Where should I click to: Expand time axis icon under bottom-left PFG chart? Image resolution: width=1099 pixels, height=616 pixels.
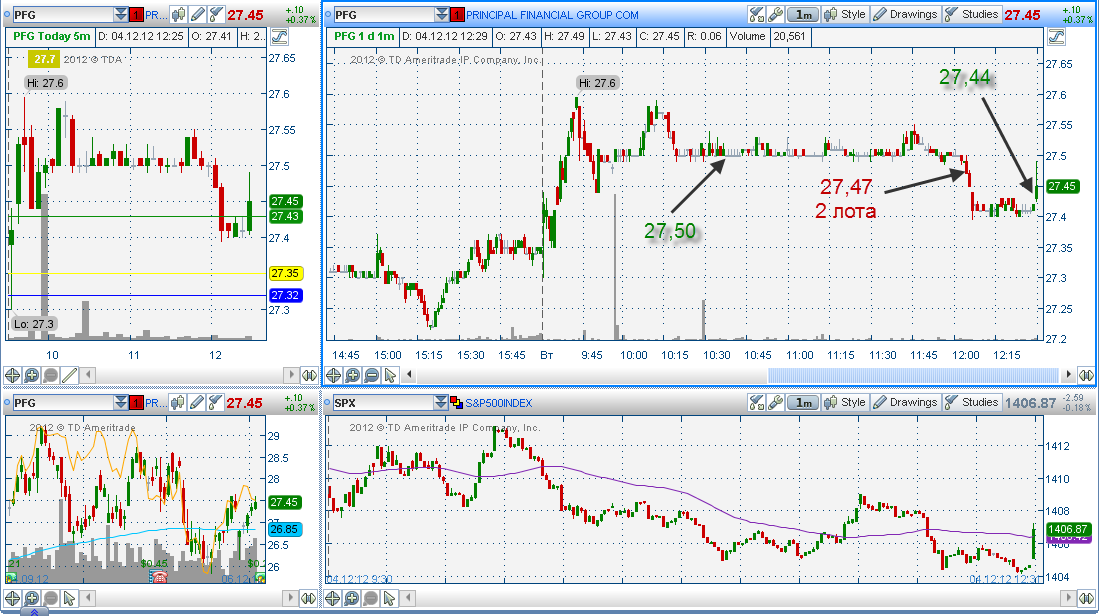[309, 598]
